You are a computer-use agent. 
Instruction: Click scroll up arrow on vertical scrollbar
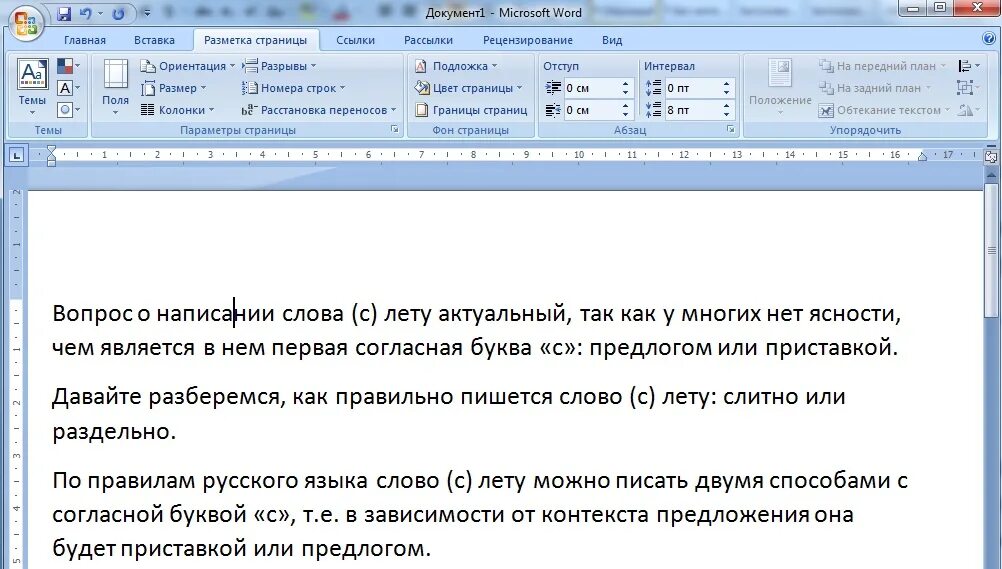tap(991, 175)
